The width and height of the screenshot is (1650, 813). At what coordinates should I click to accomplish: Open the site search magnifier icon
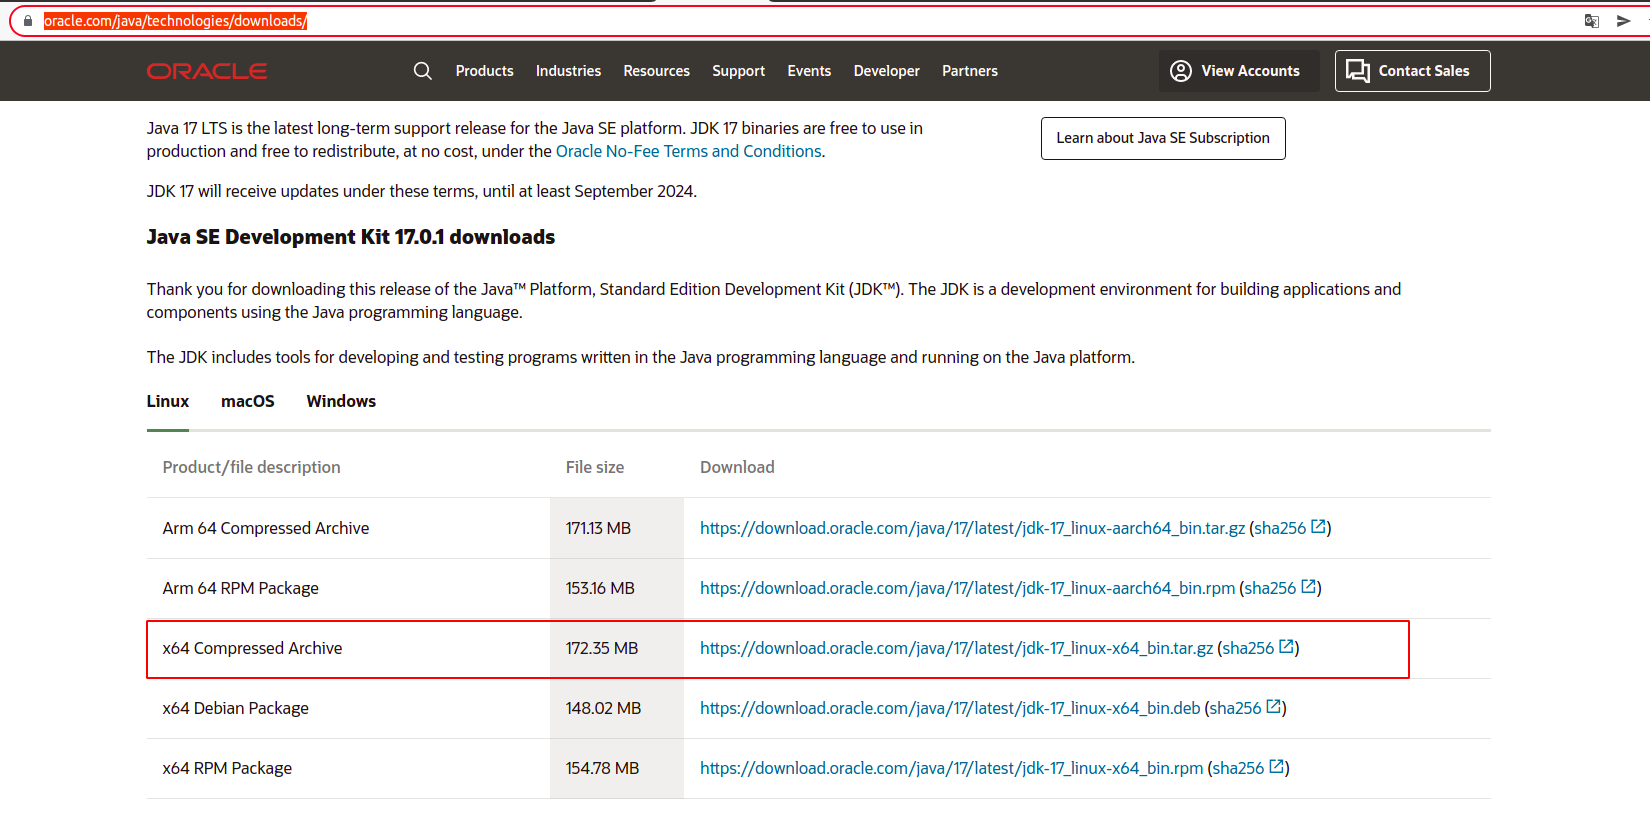click(x=423, y=71)
